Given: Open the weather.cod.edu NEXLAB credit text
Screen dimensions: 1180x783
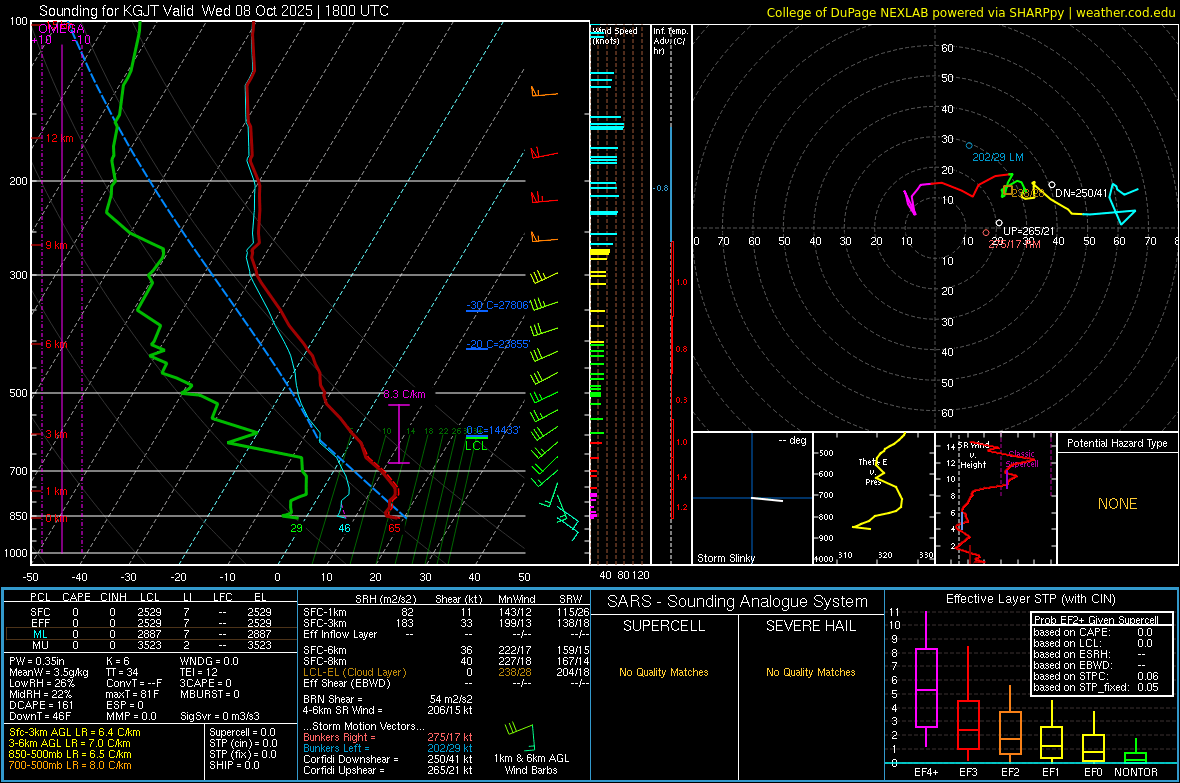Looking at the screenshot, I should [x=971, y=12].
